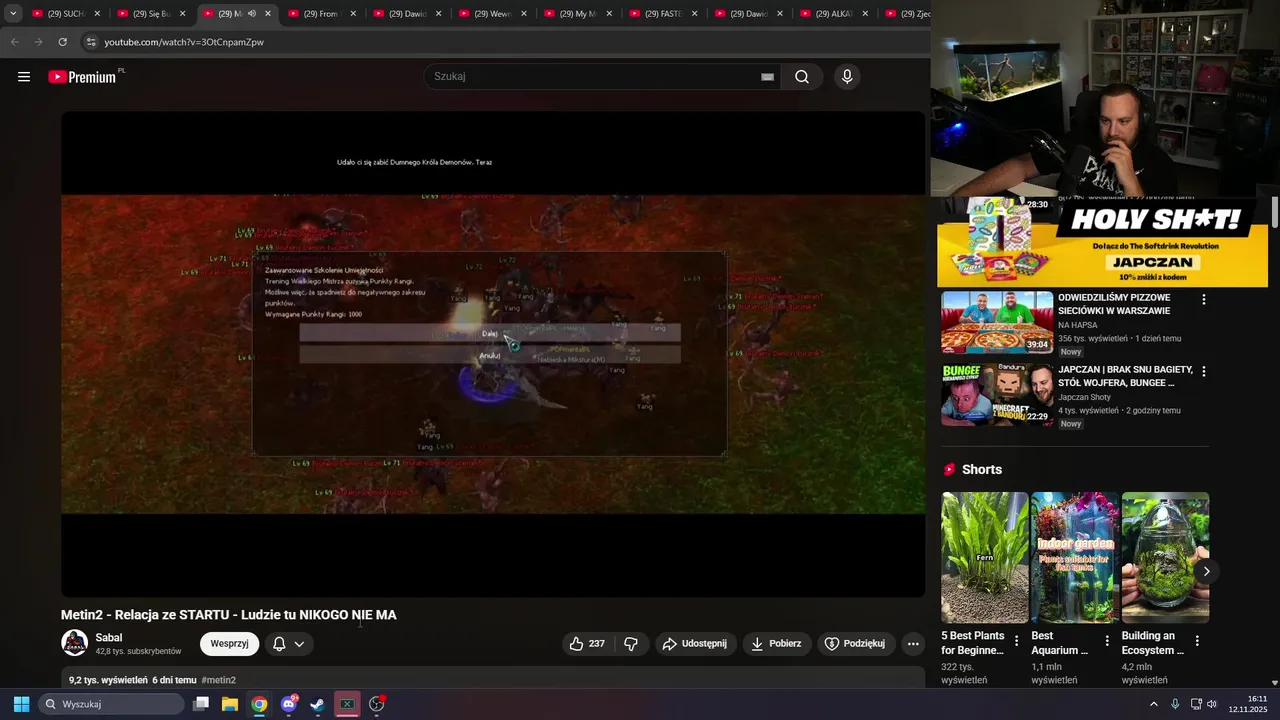Viewport: 1280px width, 720px height.
Task: Click the #metin2 hashtag link
Action: pos(218,680)
